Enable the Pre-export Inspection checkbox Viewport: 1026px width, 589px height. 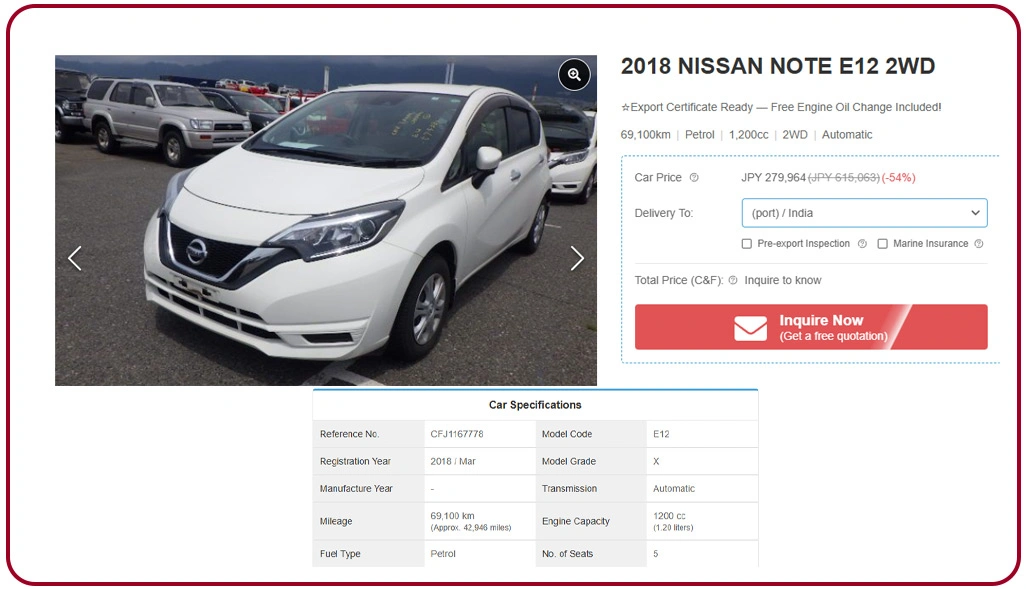tap(747, 243)
